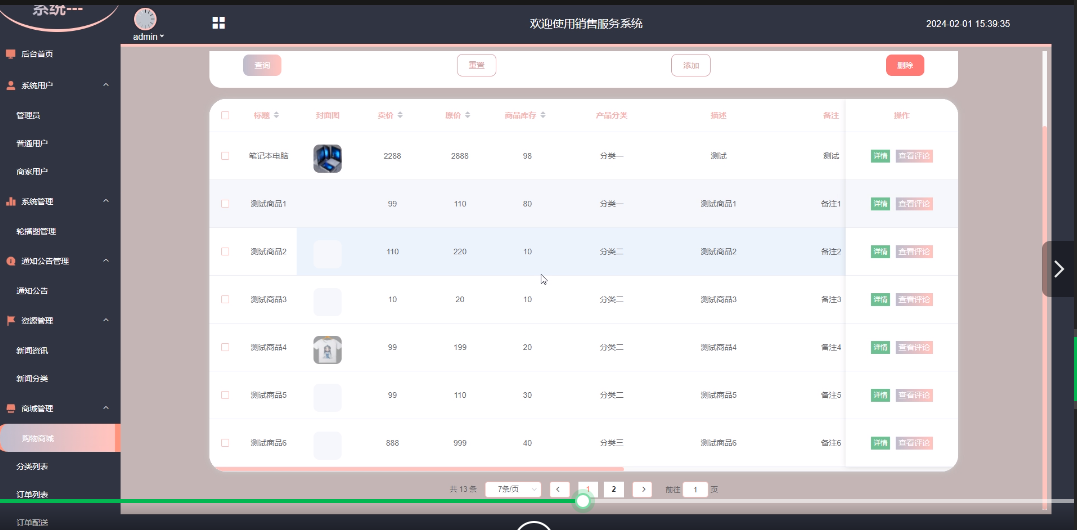The height and width of the screenshot is (530, 1077).
Task: Go to previous page with left arrow
Action: point(559,489)
